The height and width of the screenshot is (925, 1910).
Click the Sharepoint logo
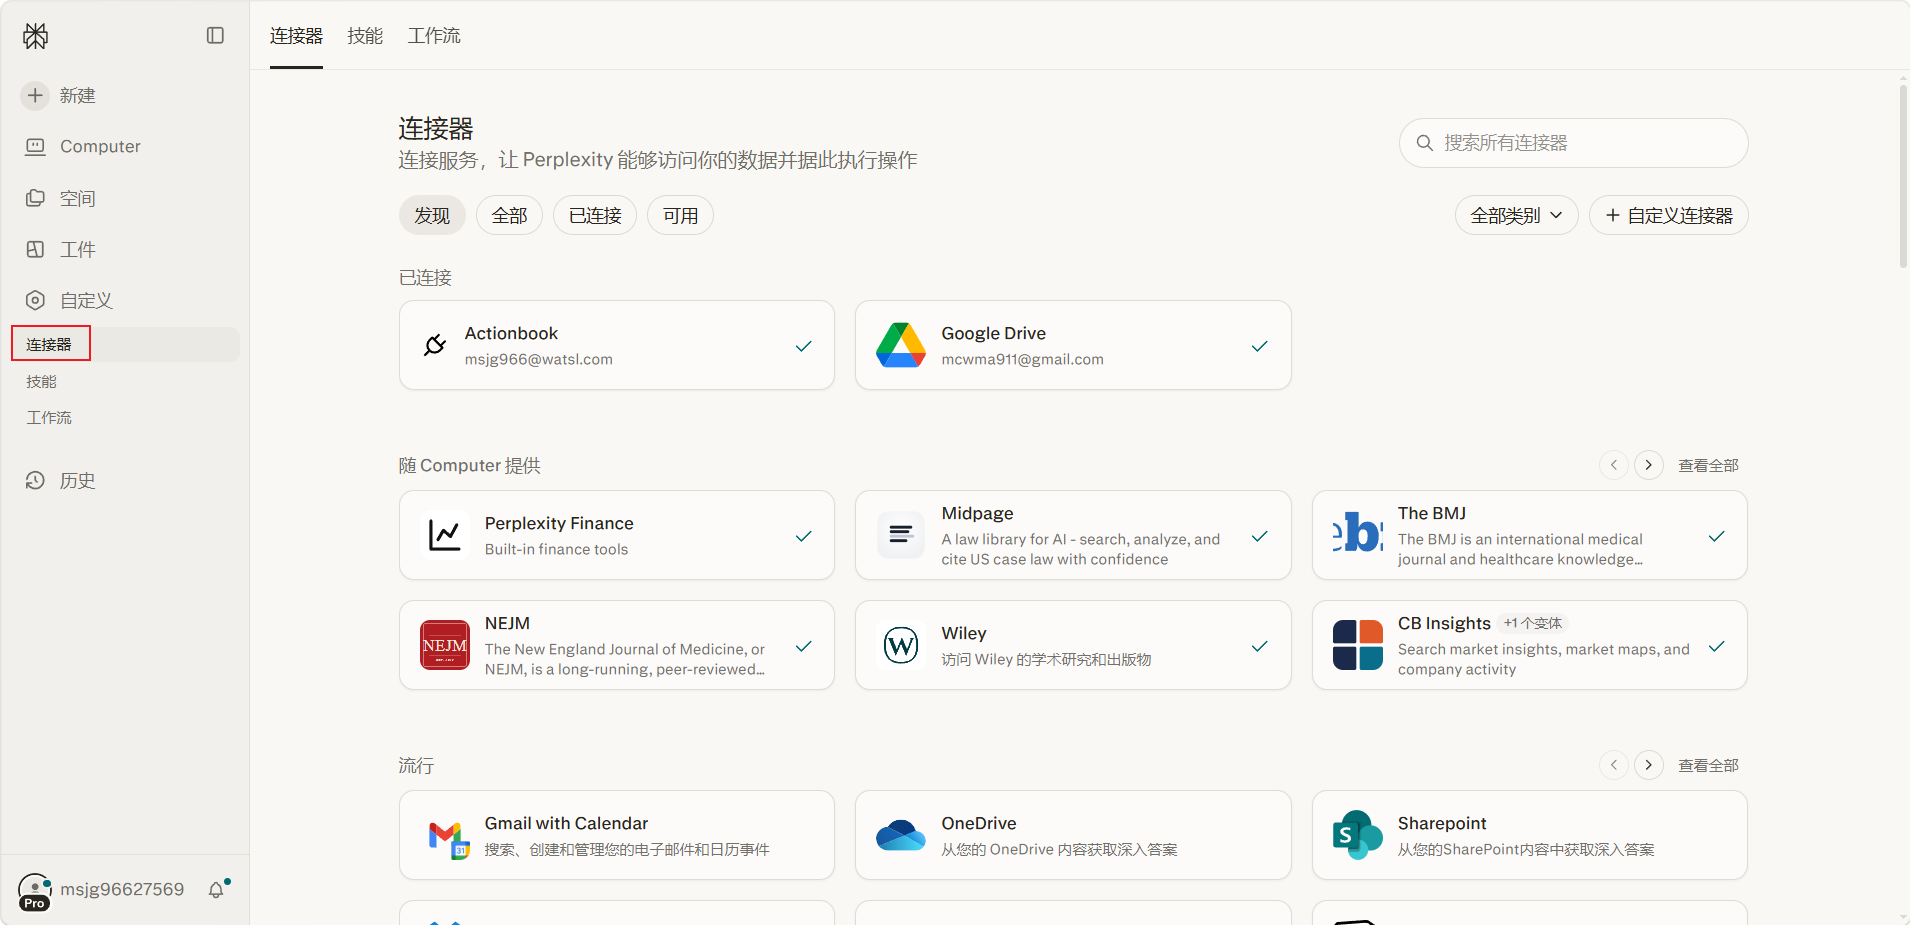point(1358,835)
